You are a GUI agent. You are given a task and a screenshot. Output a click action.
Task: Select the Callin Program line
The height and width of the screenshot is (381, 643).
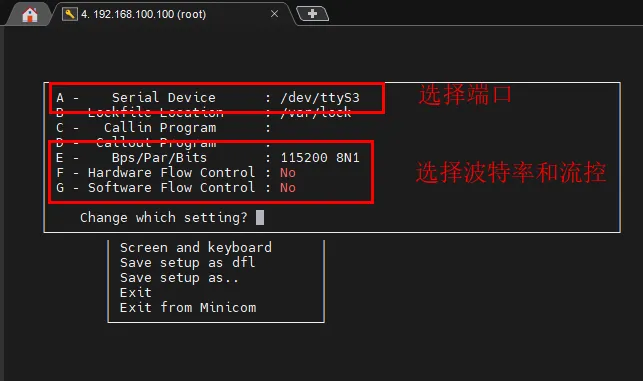pyautogui.click(x=164, y=128)
